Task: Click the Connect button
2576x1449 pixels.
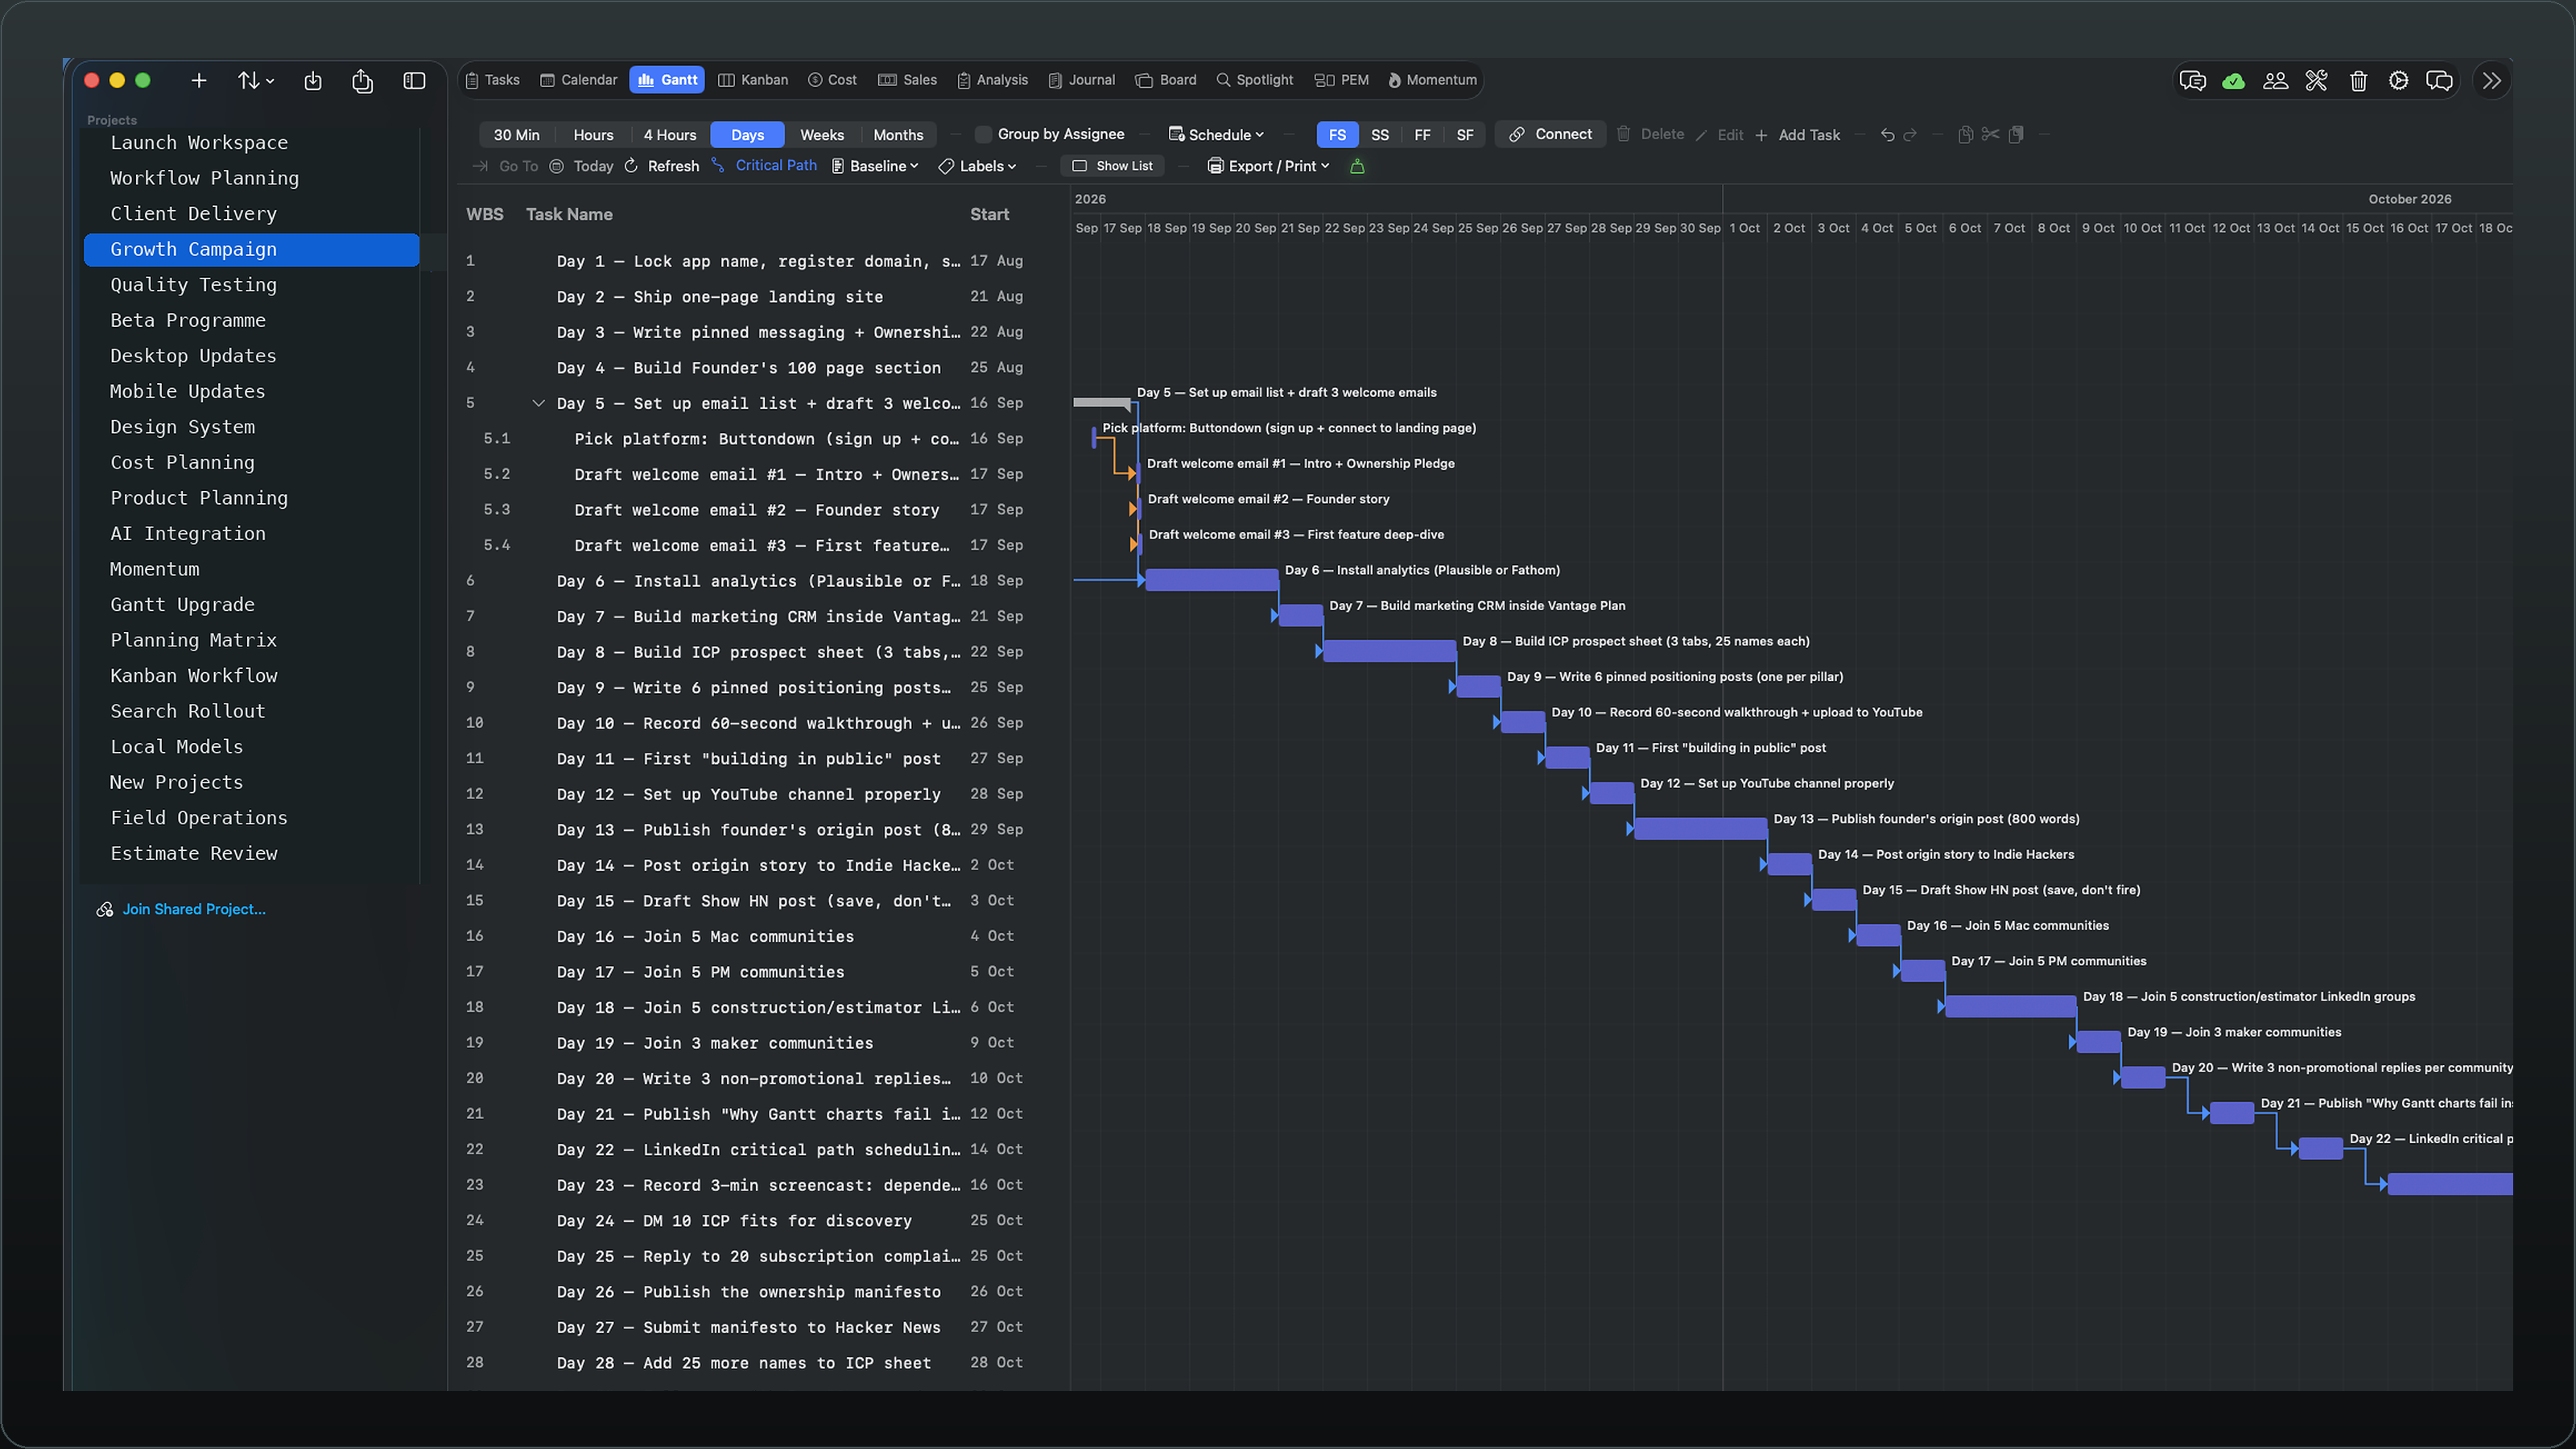Action: point(1550,134)
